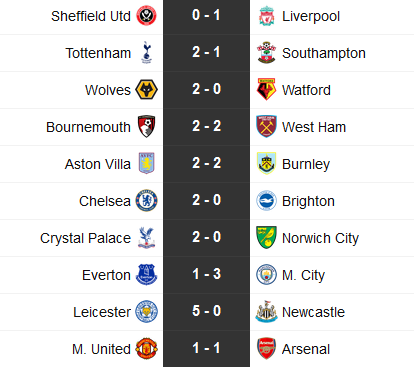Open the Southampton team name link
Viewport: 414px width, 367px height.
click(x=324, y=53)
